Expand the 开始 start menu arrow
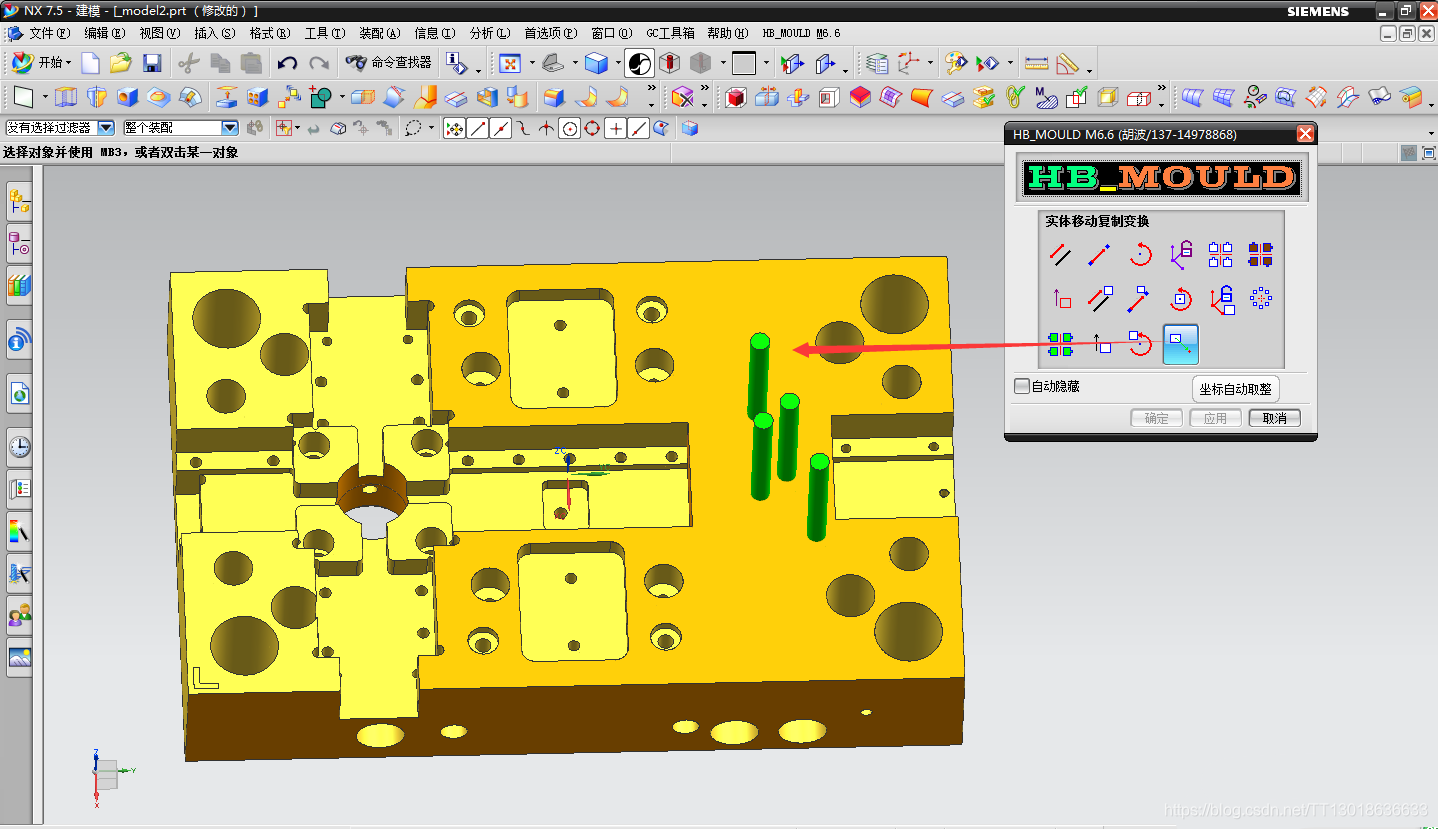Viewport: 1438px width, 829px height. coord(69,63)
